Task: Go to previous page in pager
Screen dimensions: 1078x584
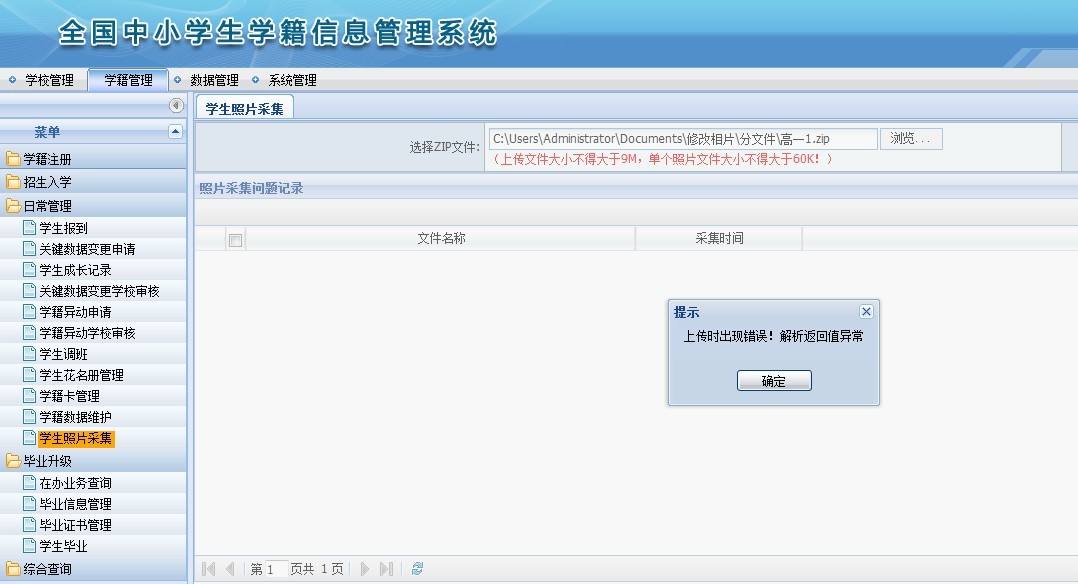Action: (230, 569)
